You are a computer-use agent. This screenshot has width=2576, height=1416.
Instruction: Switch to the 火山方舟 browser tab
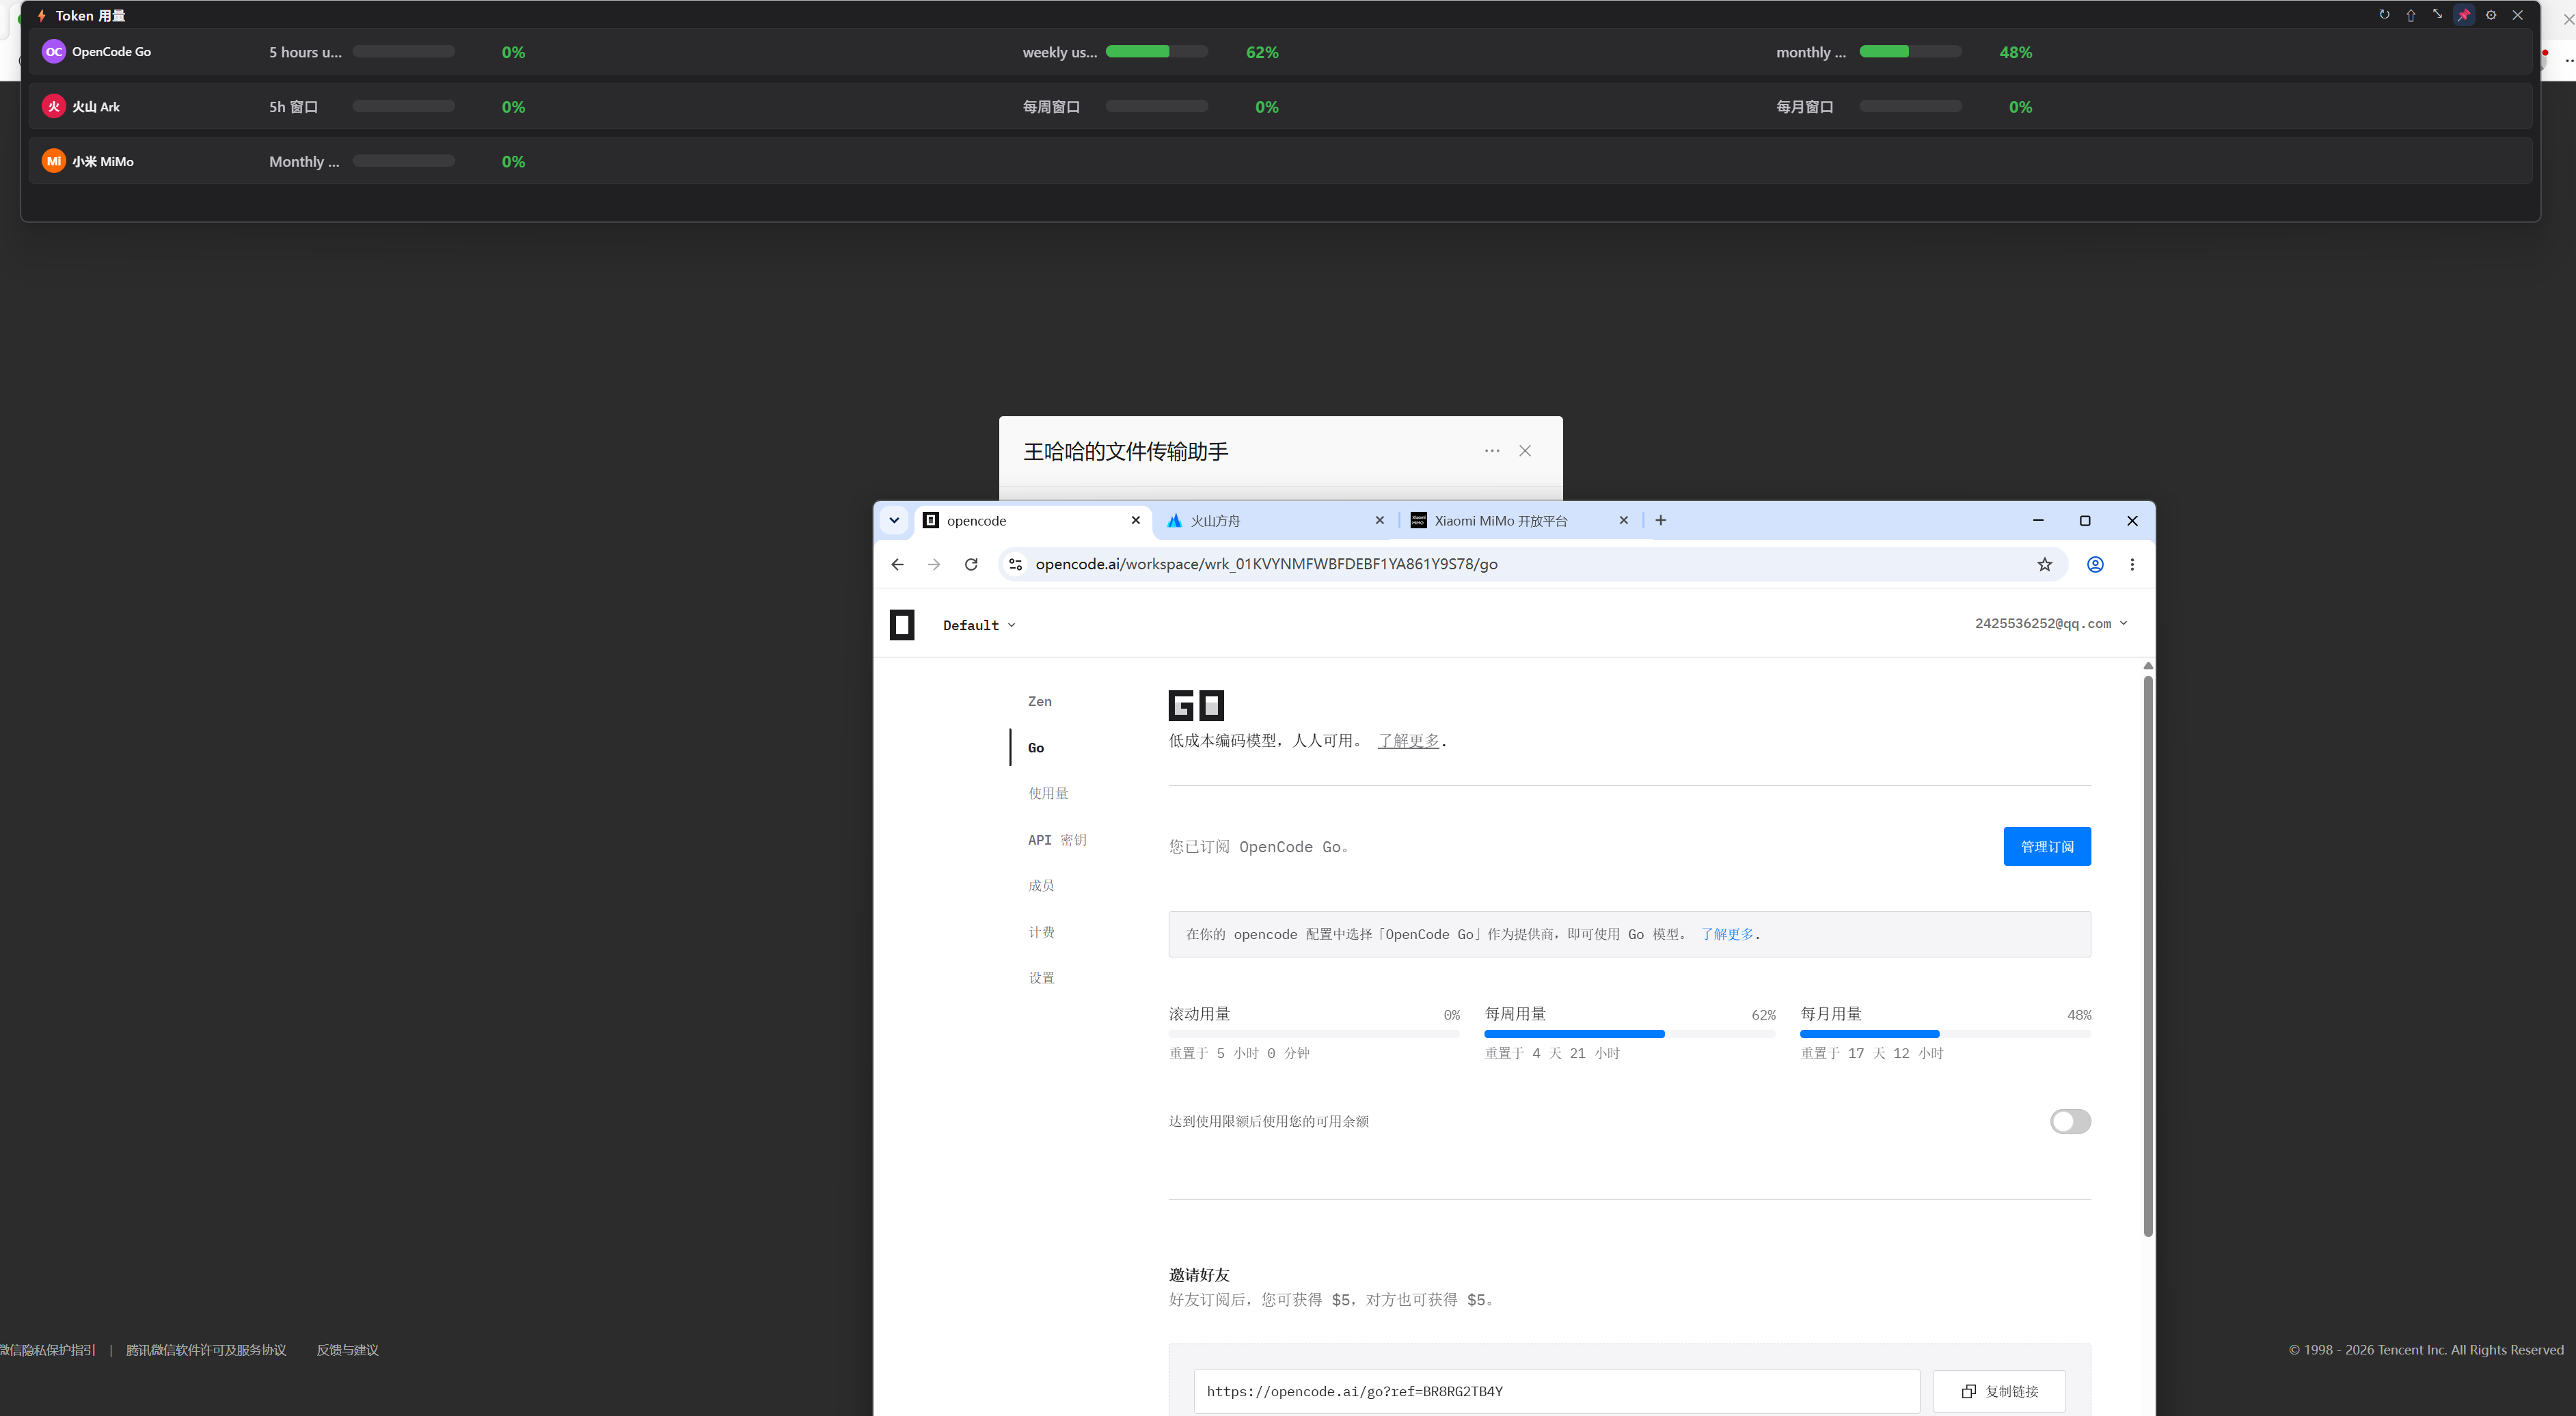coord(1273,521)
